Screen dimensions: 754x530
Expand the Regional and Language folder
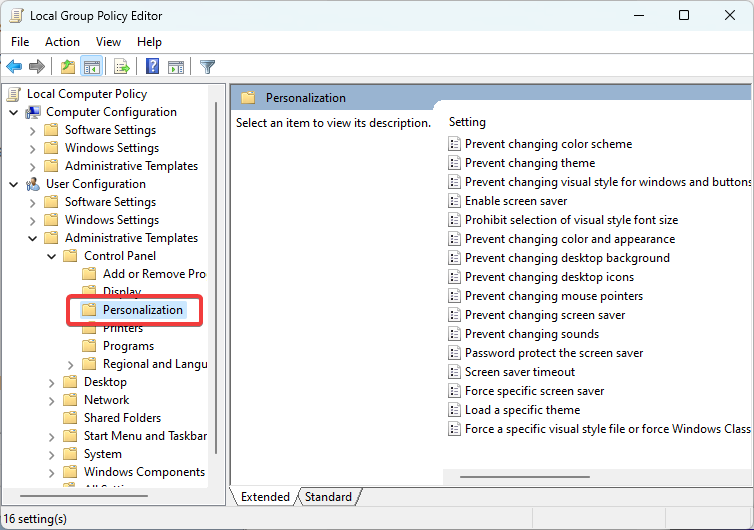(x=70, y=365)
